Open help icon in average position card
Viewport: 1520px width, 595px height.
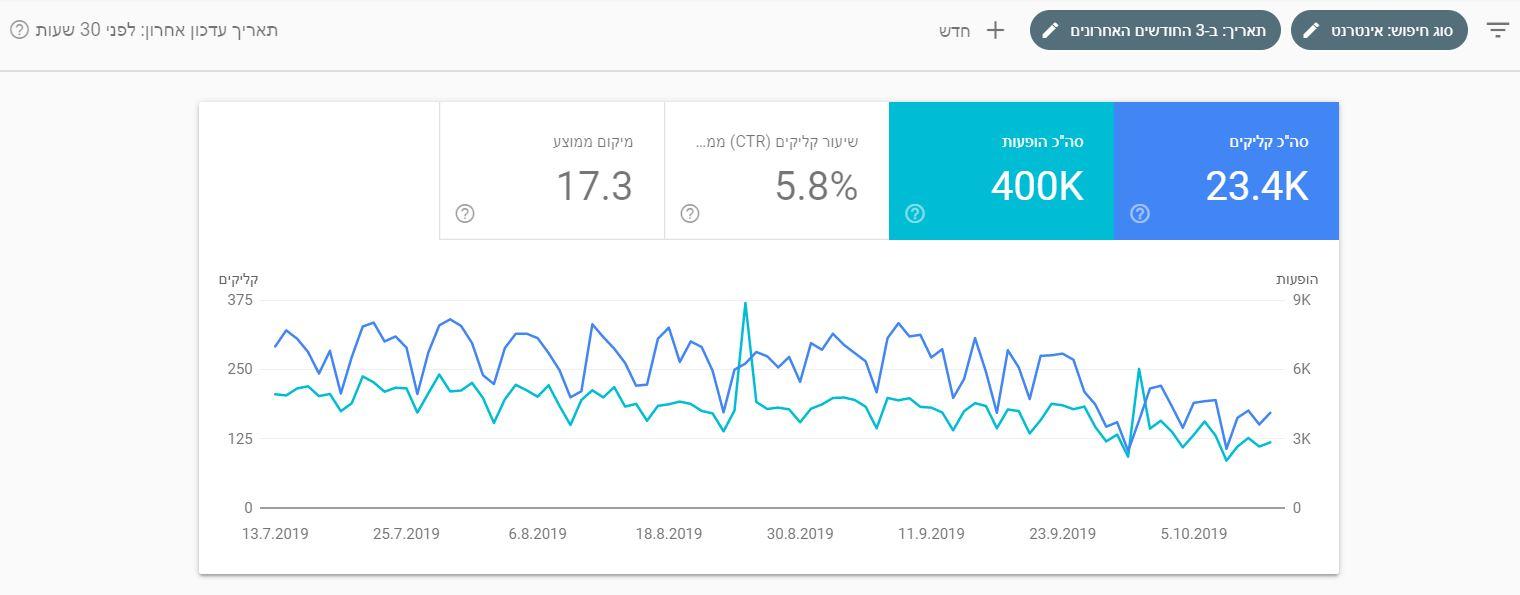coord(465,214)
